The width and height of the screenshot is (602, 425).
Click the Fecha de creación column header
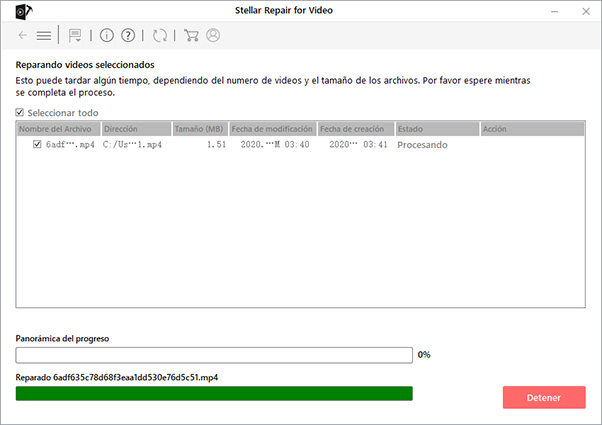[x=356, y=129]
